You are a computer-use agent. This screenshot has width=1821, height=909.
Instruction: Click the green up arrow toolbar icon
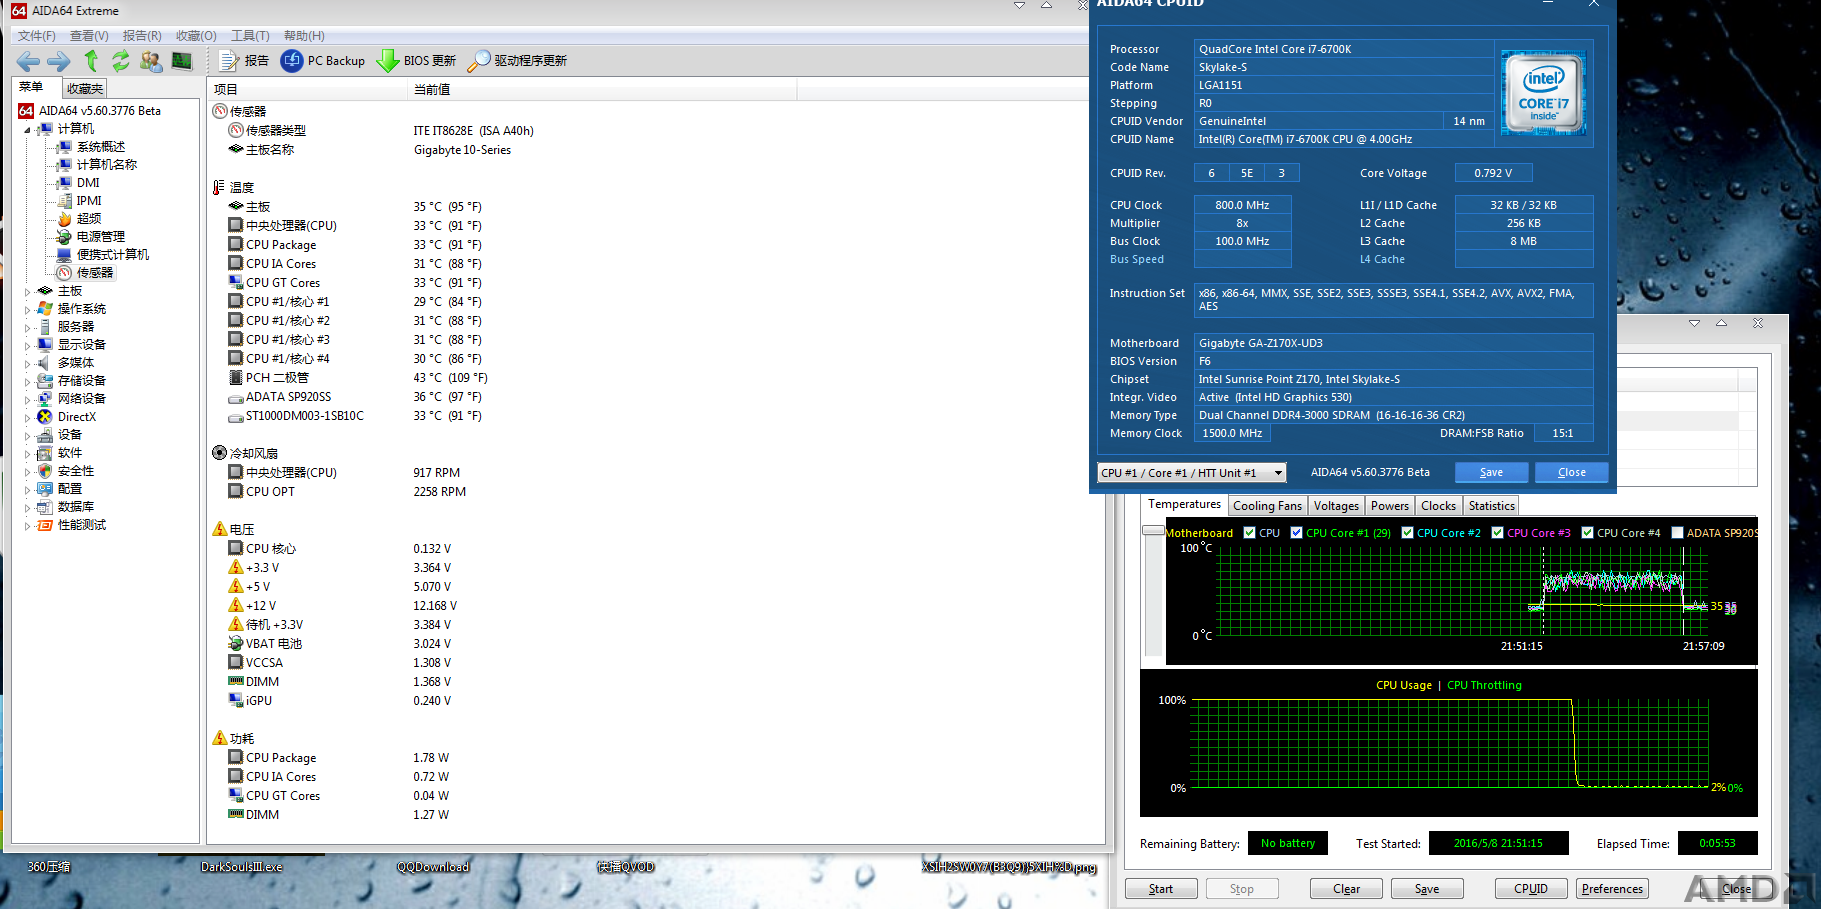pos(91,61)
